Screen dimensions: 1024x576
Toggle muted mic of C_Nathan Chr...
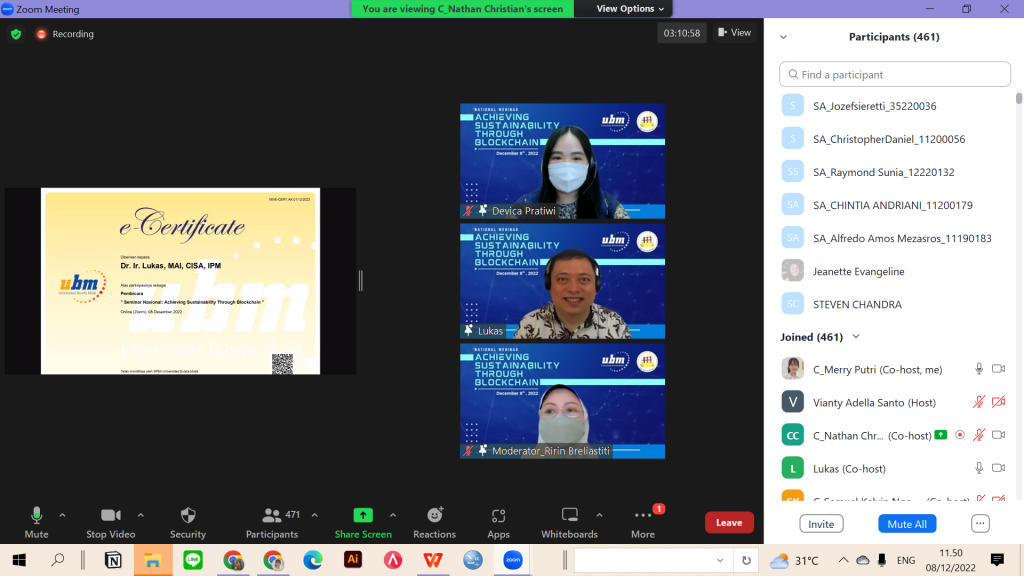click(x=979, y=435)
